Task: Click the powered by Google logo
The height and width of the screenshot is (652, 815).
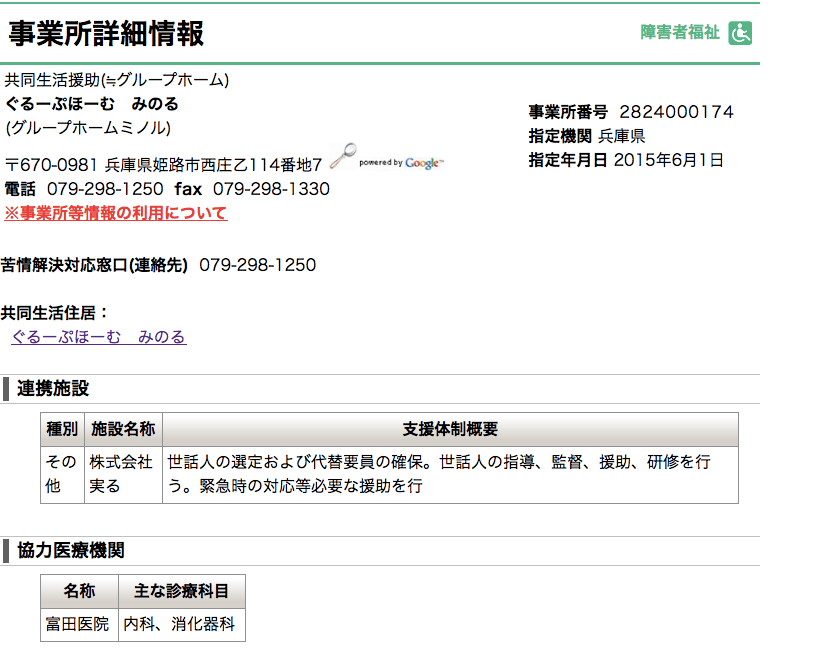Action: click(x=401, y=163)
